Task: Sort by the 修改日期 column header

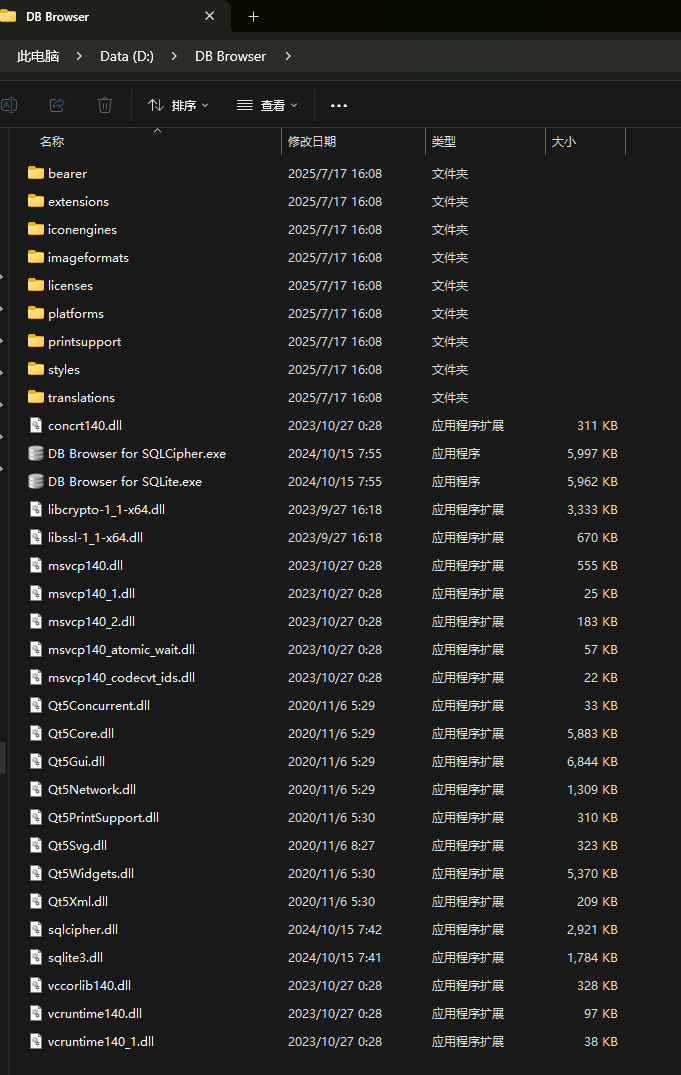Action: 312,142
